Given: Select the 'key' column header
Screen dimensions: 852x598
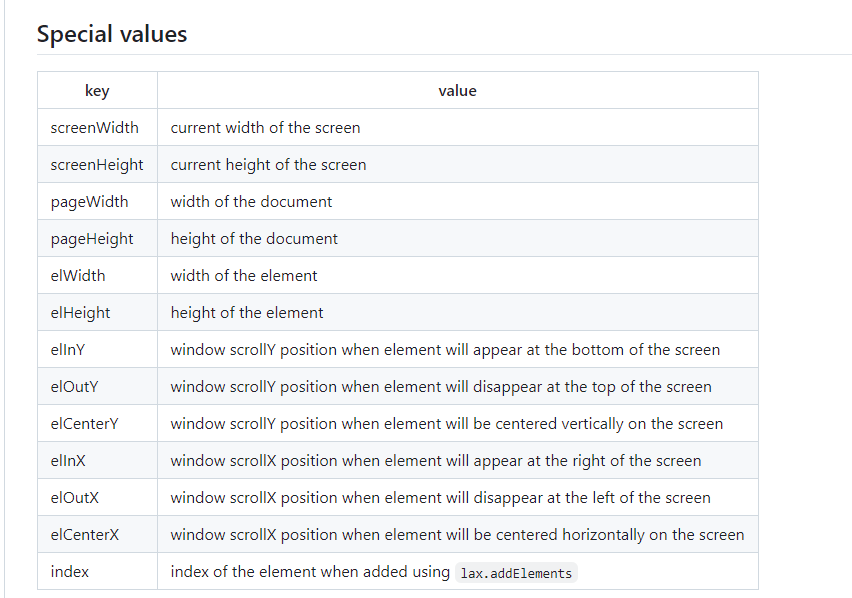Looking at the screenshot, I should pos(97,90).
